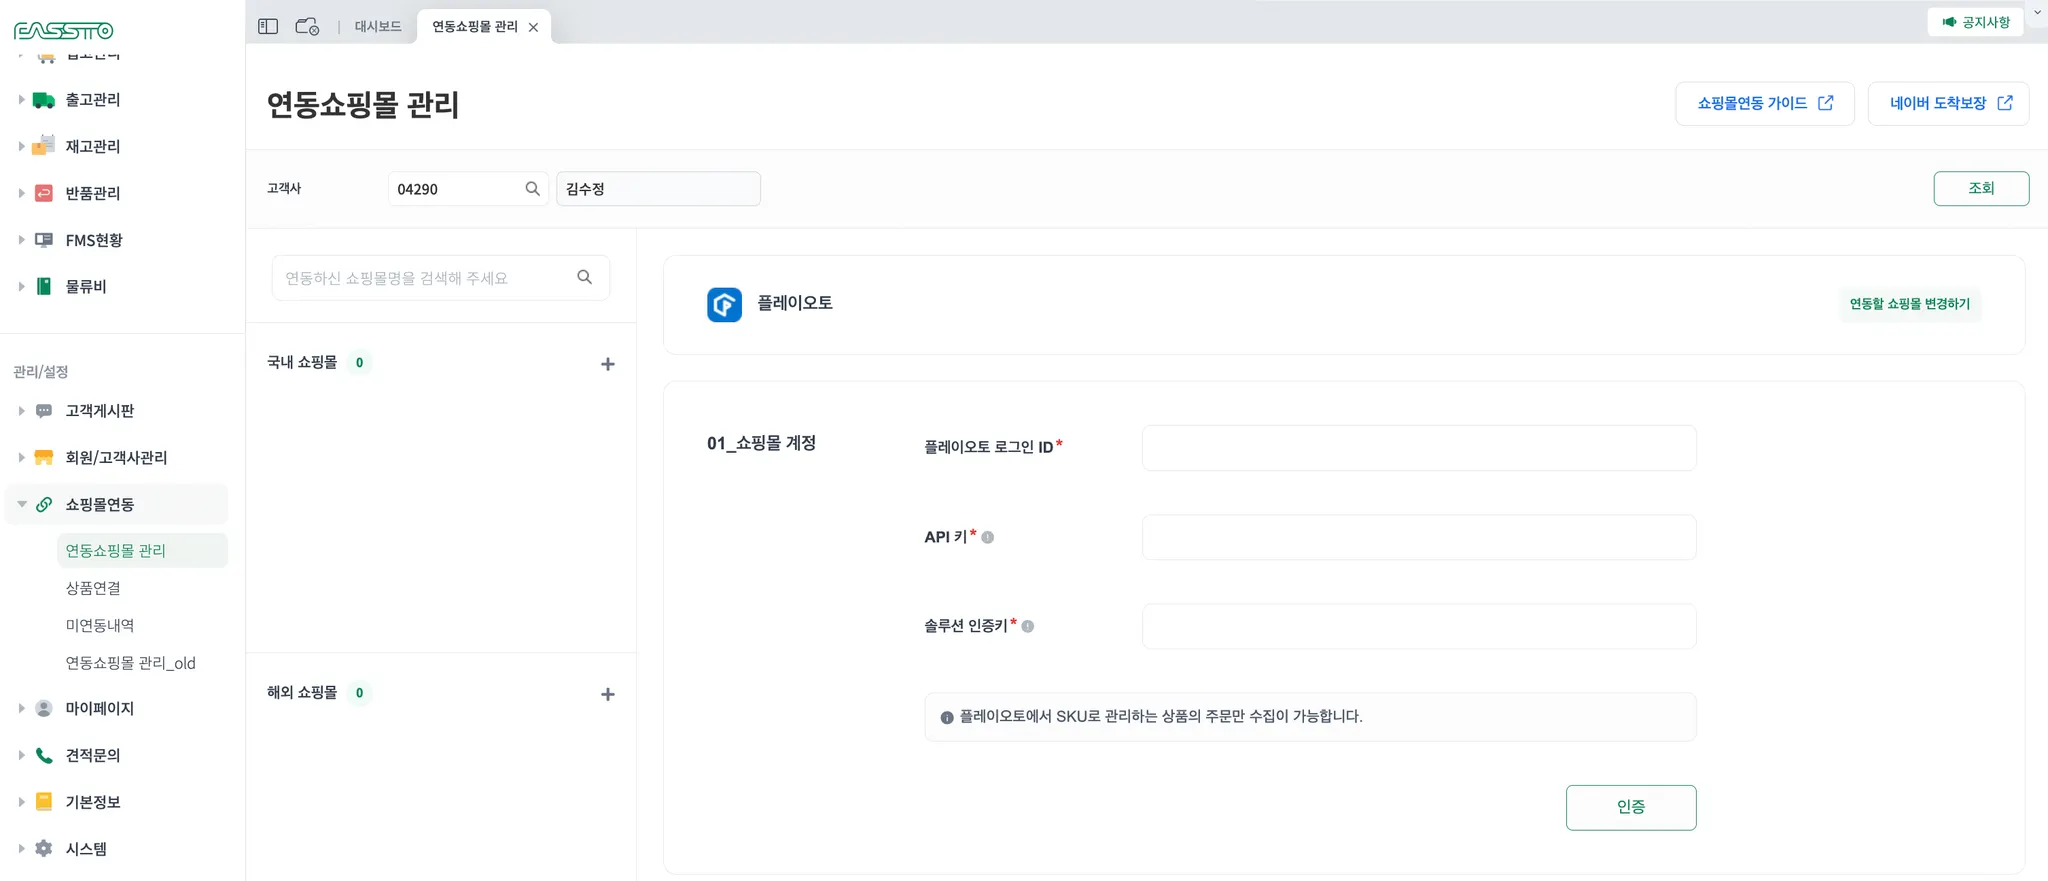
Task: Click the 쇼핑몰연동 link icon
Action: tap(44, 504)
